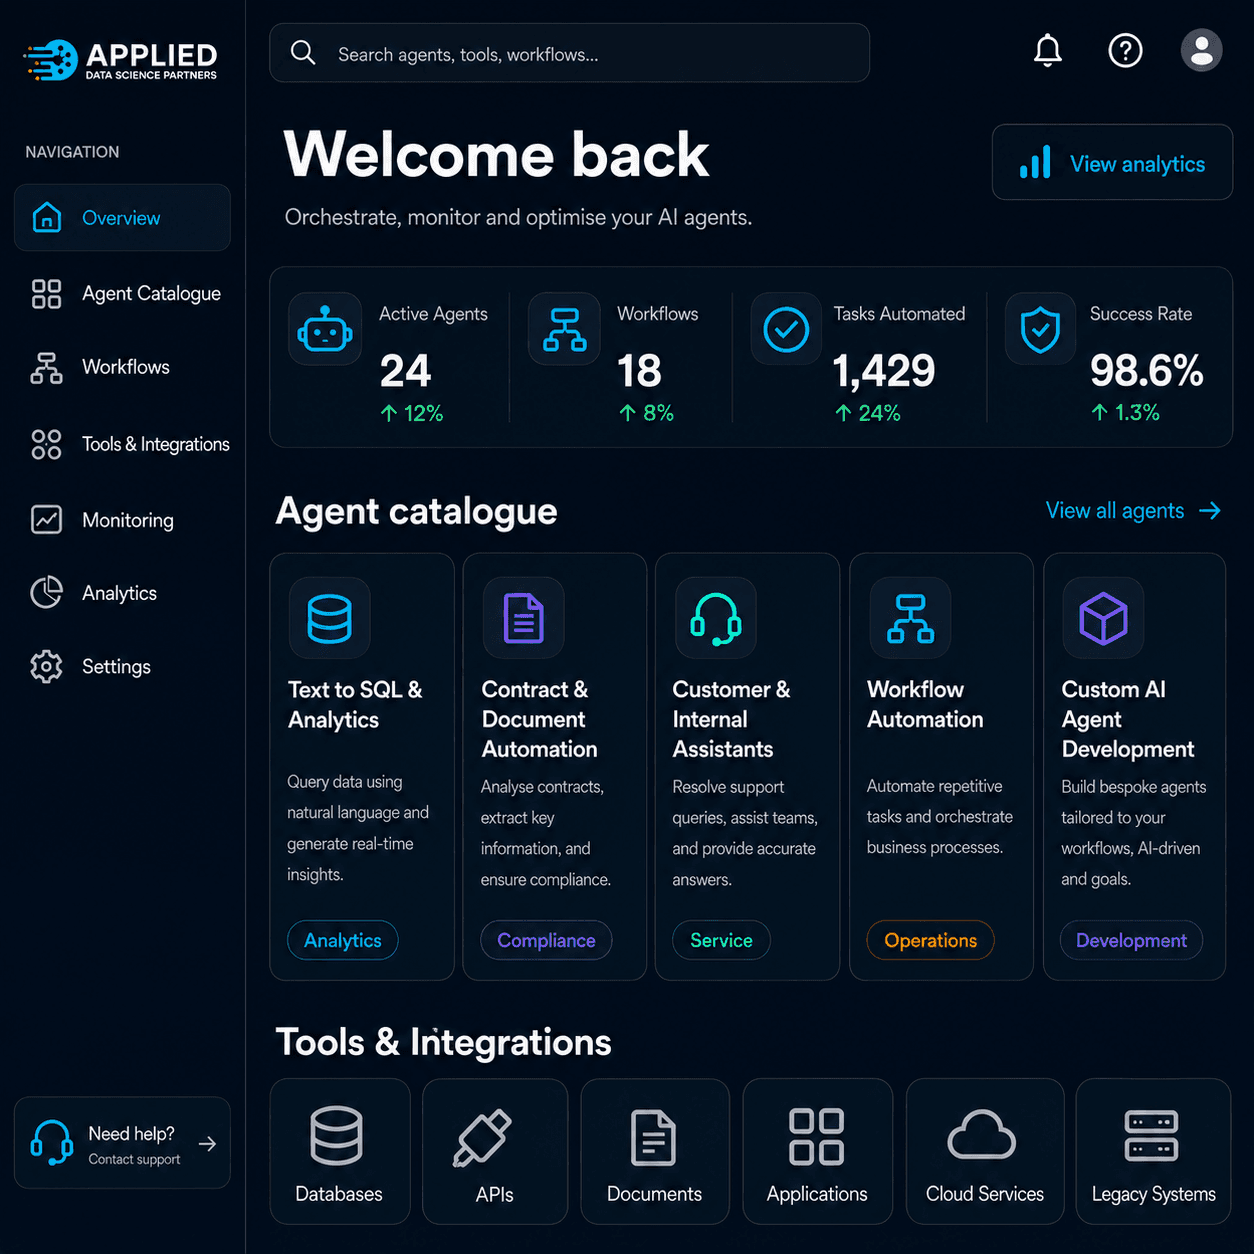The image size is (1254, 1254).
Task: Follow the View all agents link
Action: pyautogui.click(x=1134, y=511)
